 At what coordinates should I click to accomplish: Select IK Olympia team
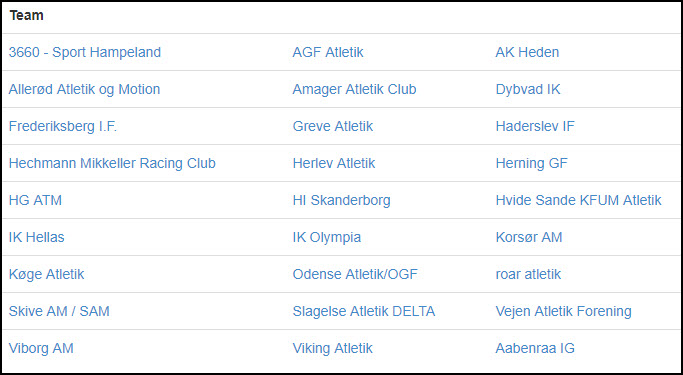click(x=327, y=237)
